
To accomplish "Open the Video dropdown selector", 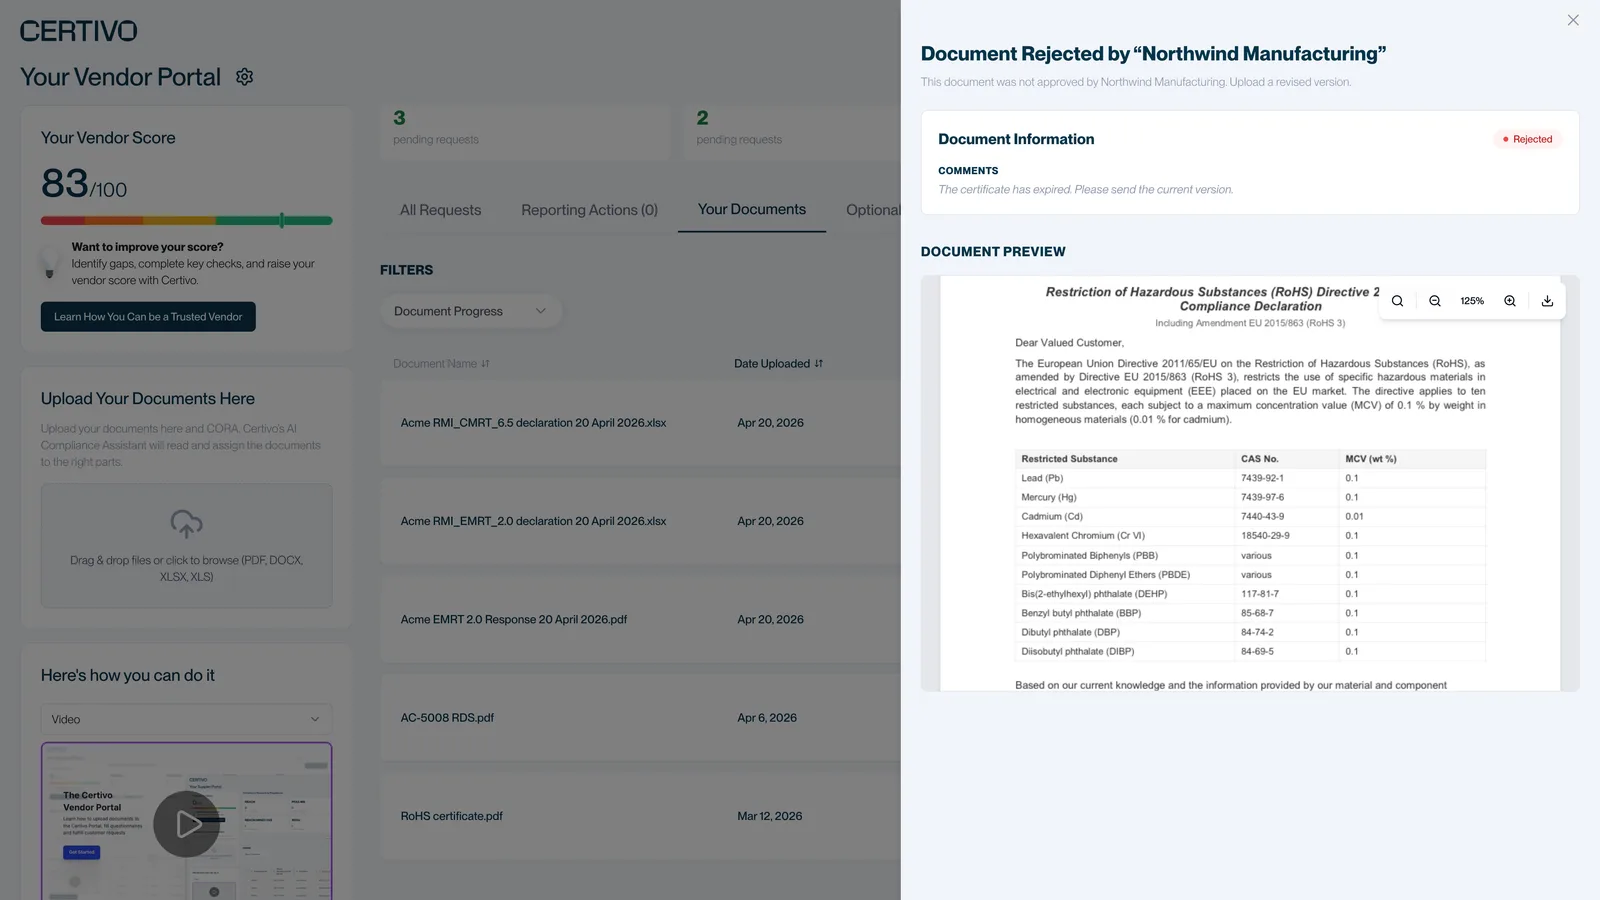I will (187, 719).
